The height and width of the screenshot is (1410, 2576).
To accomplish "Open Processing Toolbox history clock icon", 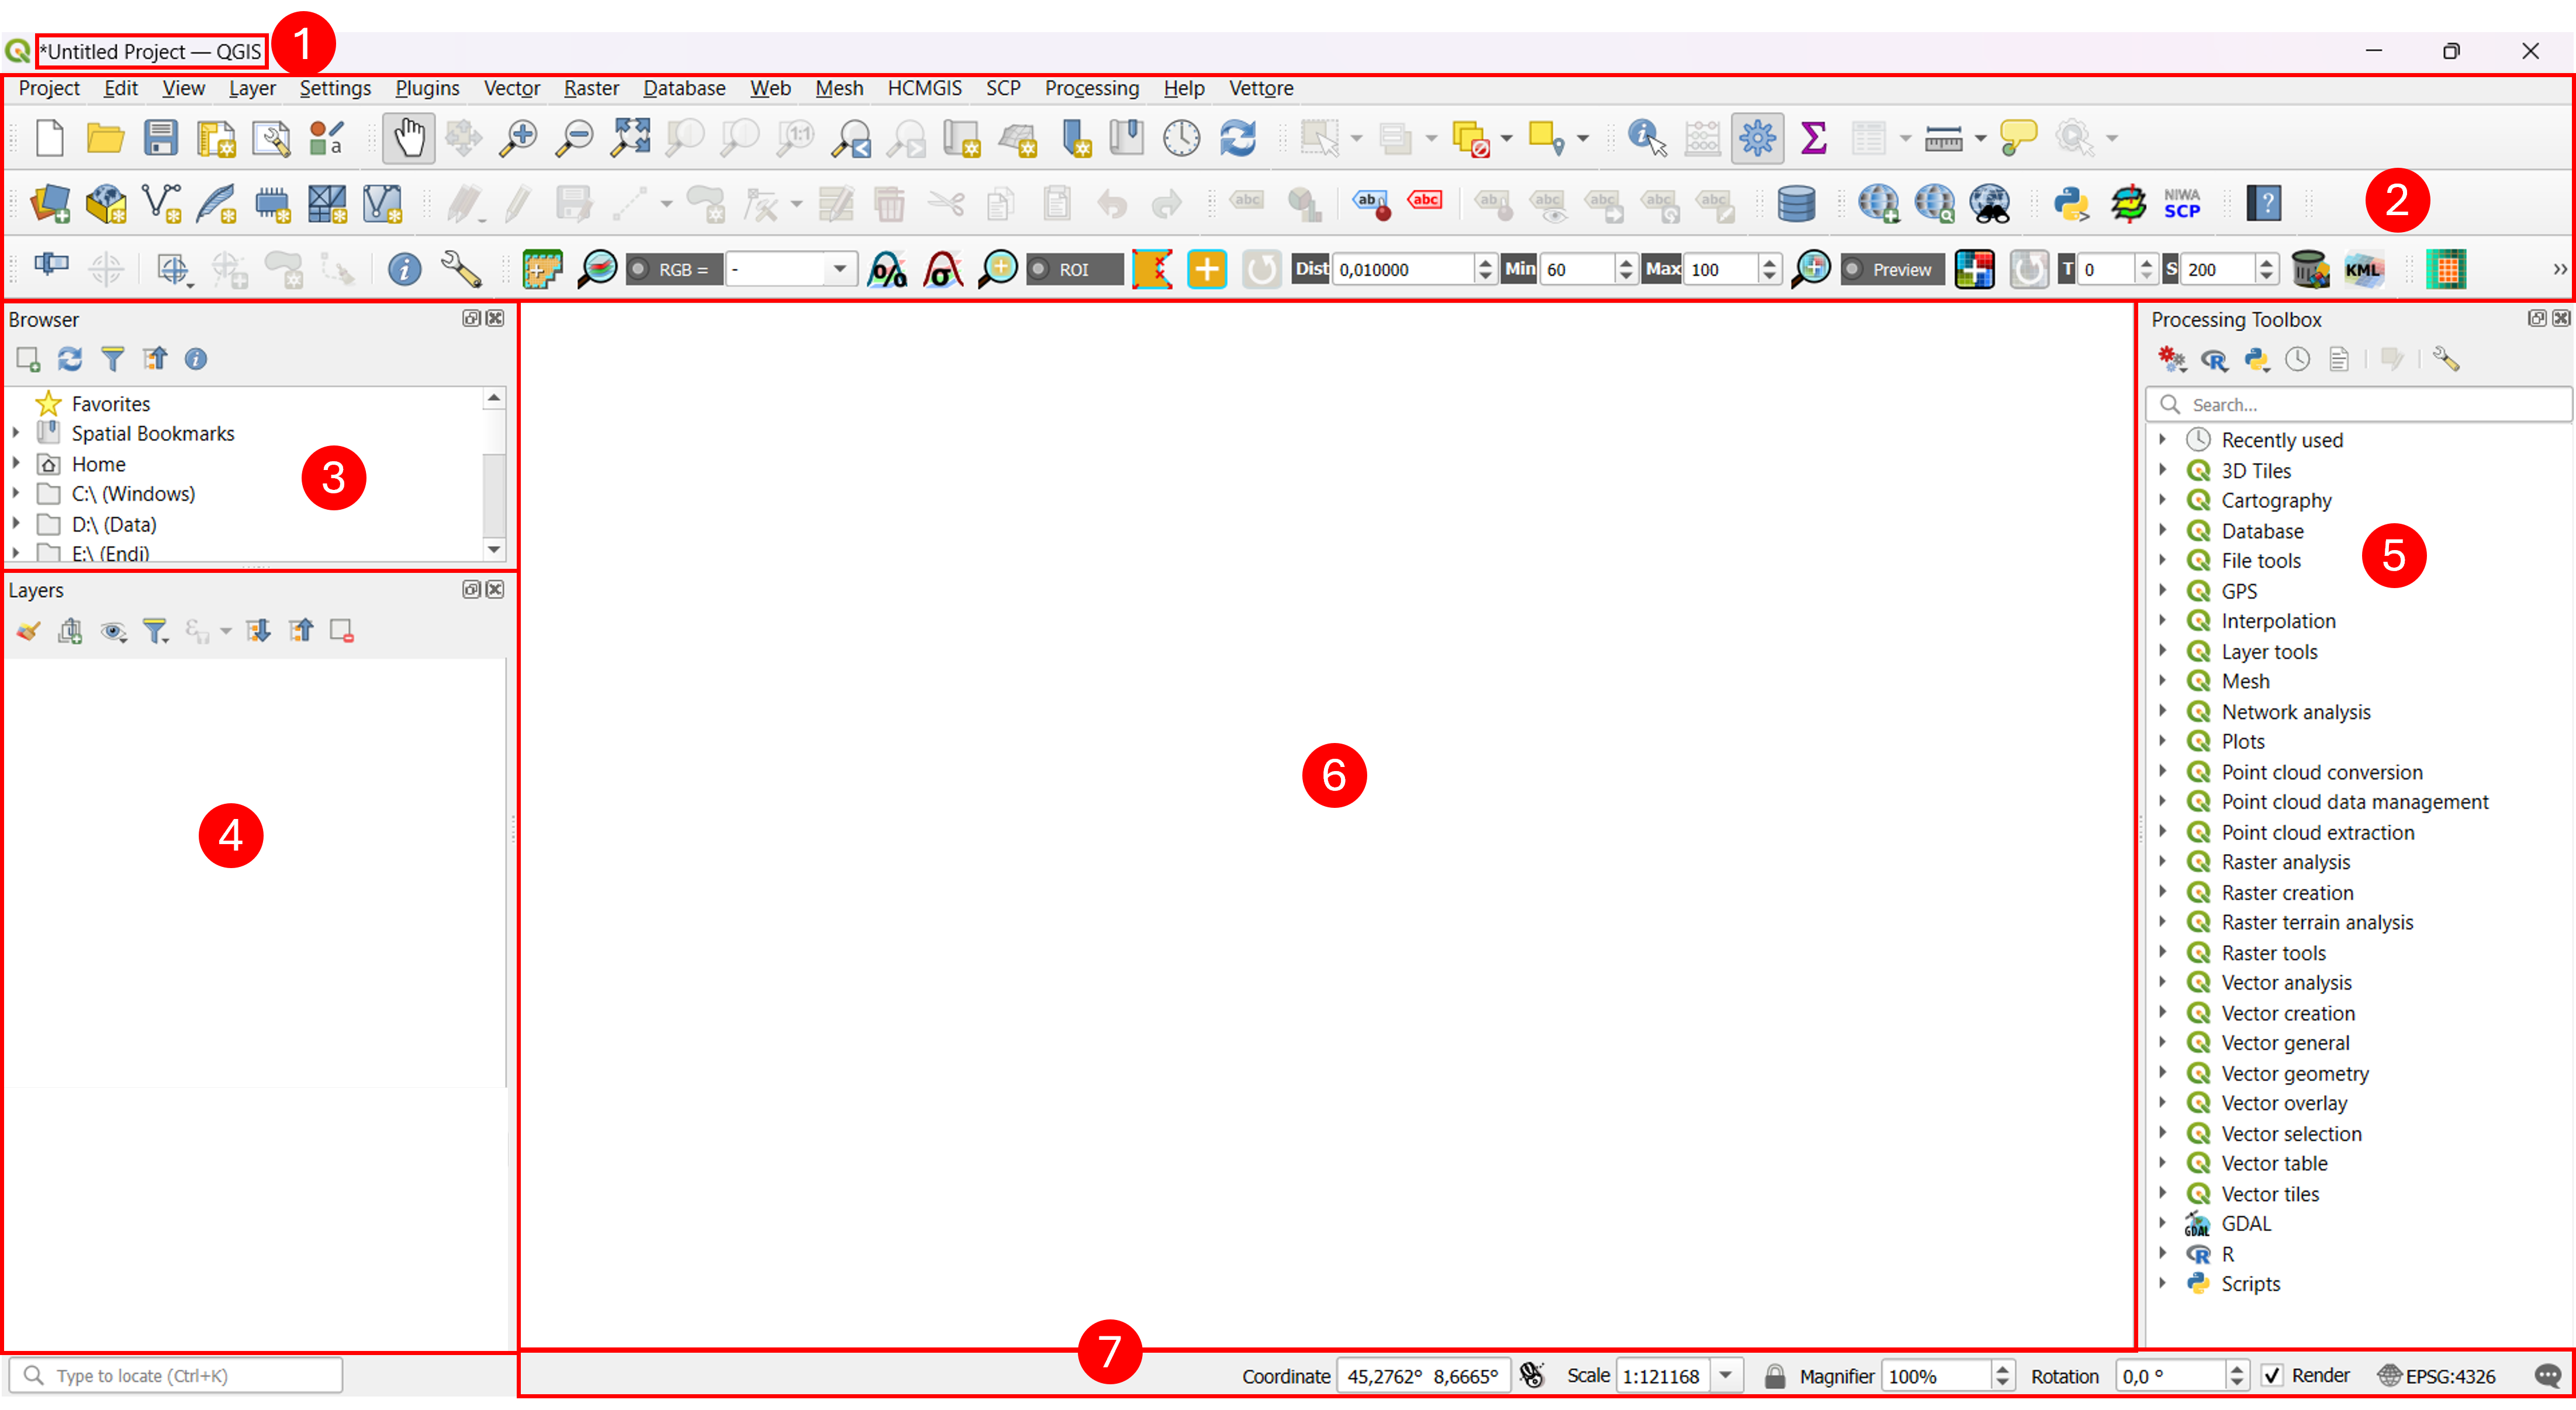I will point(2297,359).
